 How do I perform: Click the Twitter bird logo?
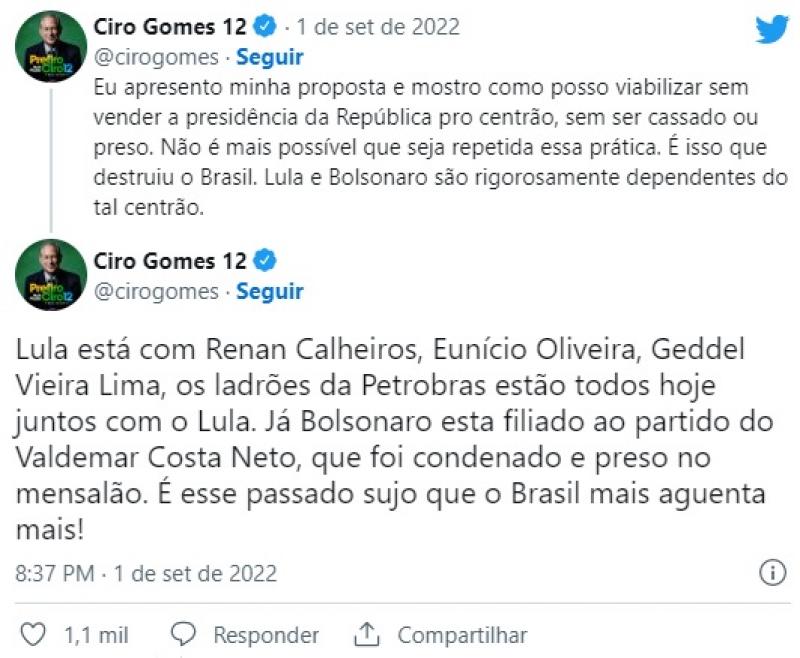click(771, 30)
